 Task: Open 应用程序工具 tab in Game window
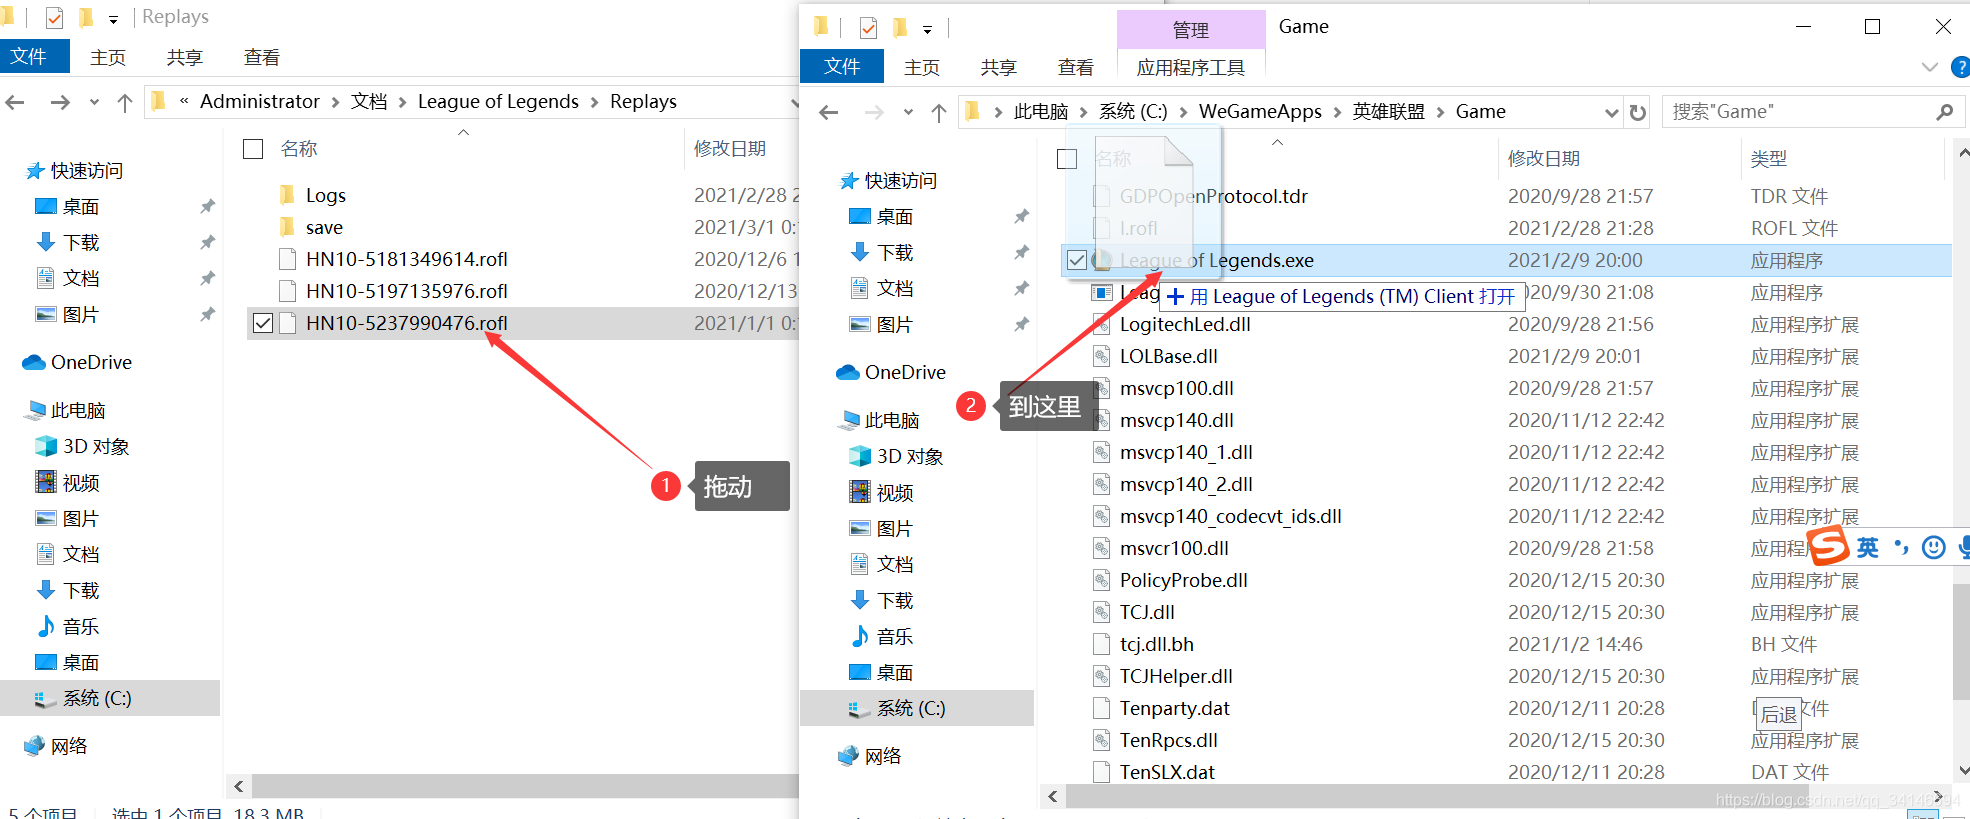1191,67
